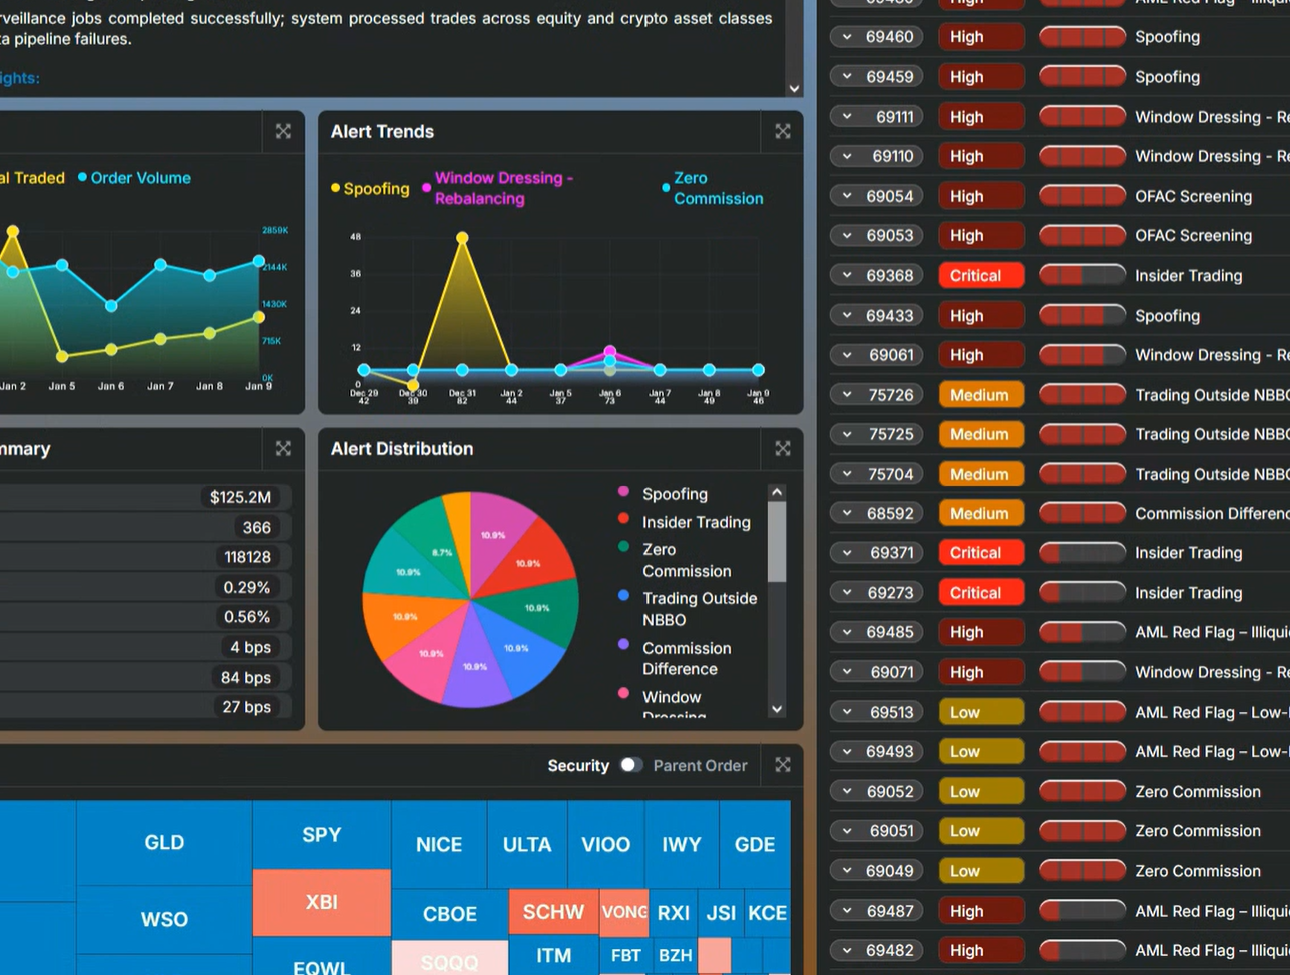1290x975 pixels.
Task: Select the Security label on the heatmap
Action: point(578,765)
